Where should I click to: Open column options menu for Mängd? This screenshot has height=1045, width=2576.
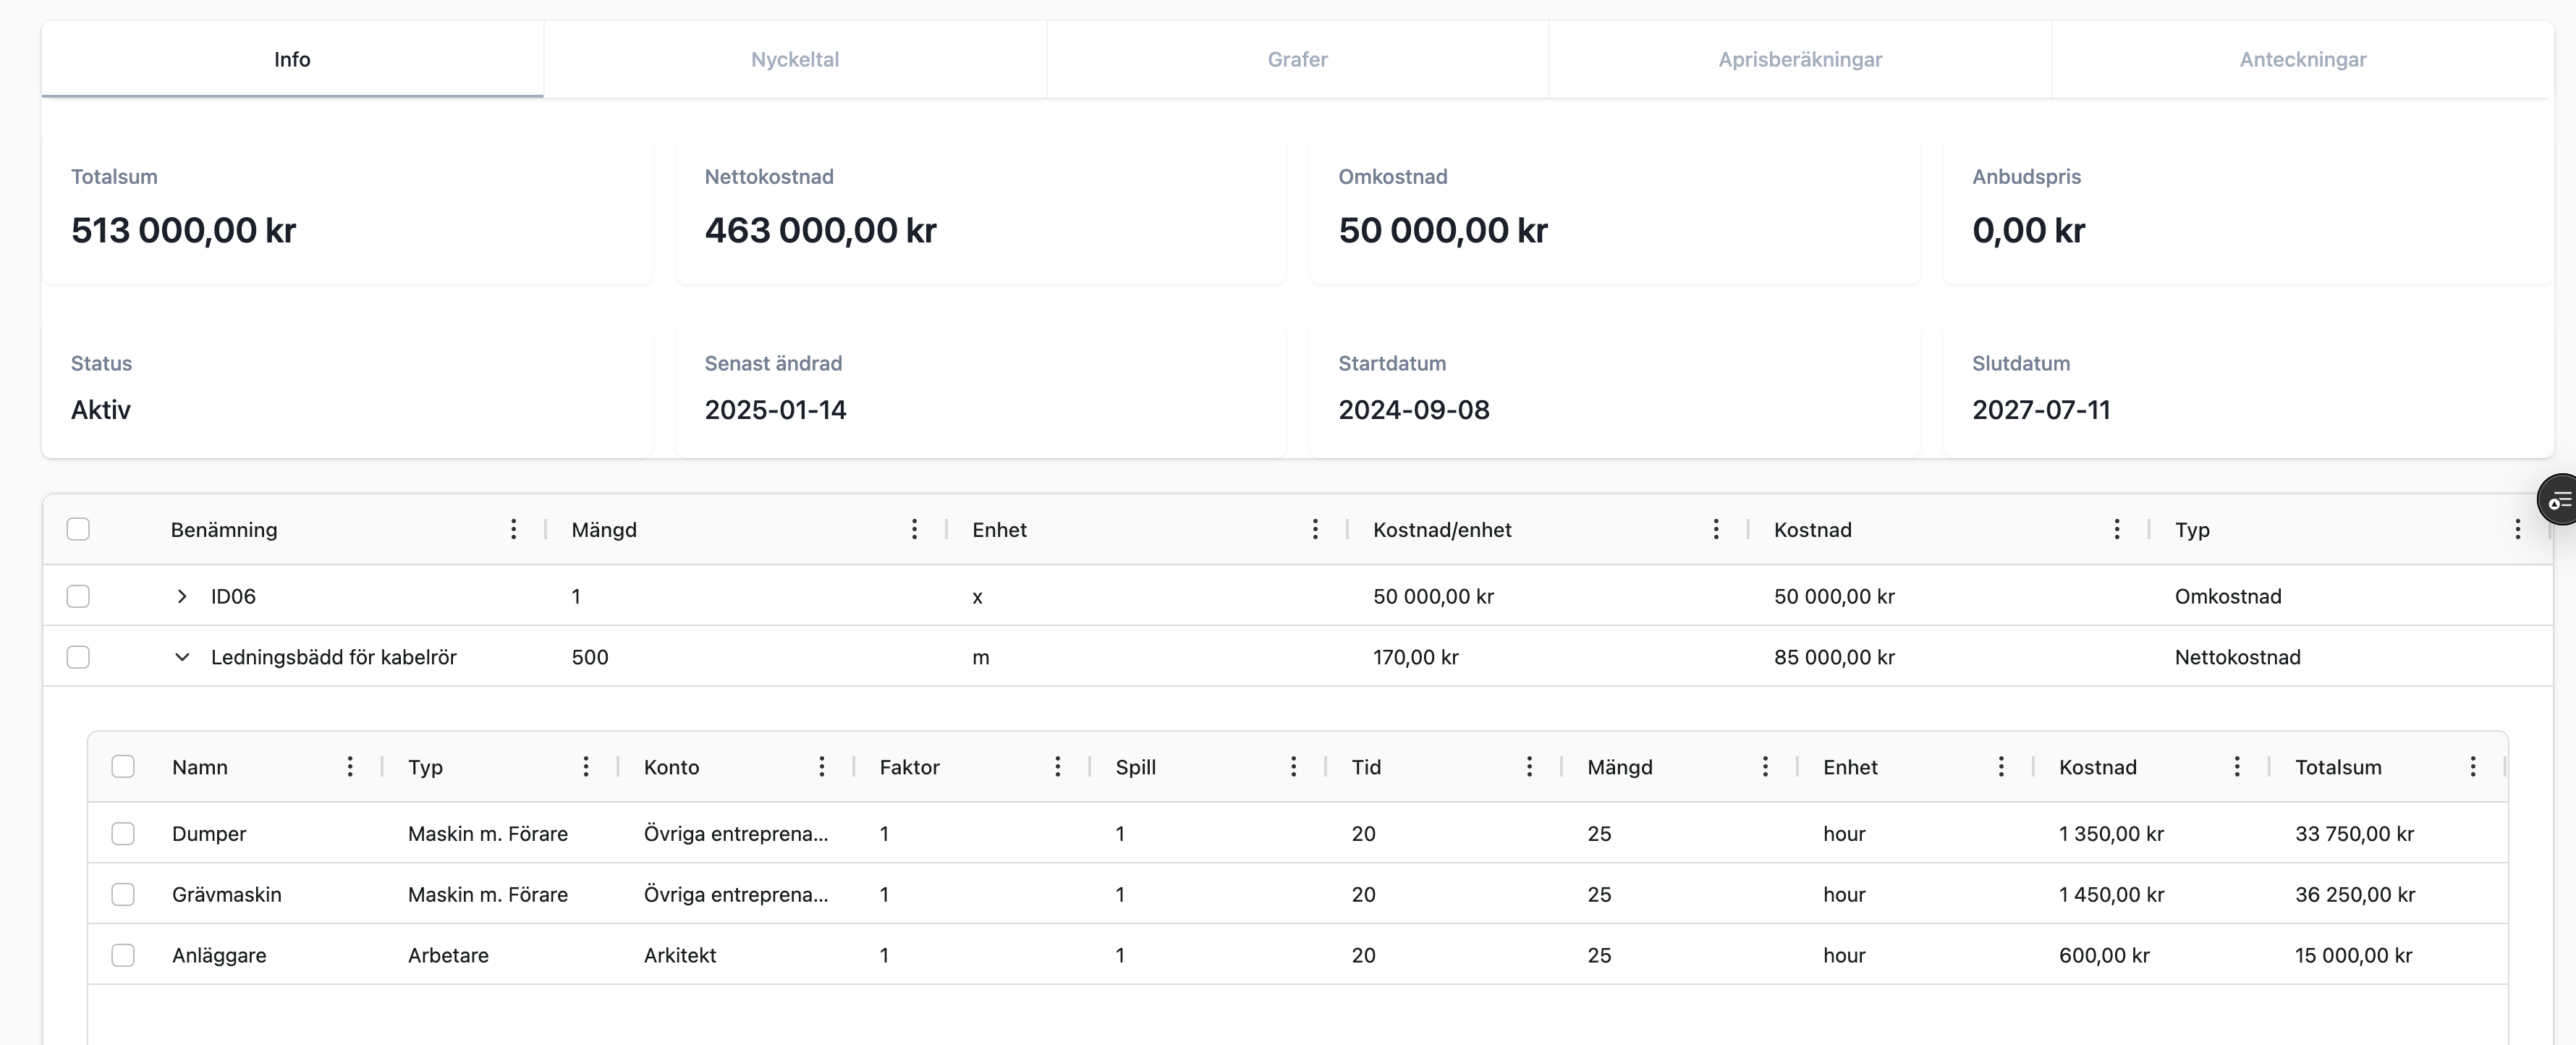[x=914, y=529]
